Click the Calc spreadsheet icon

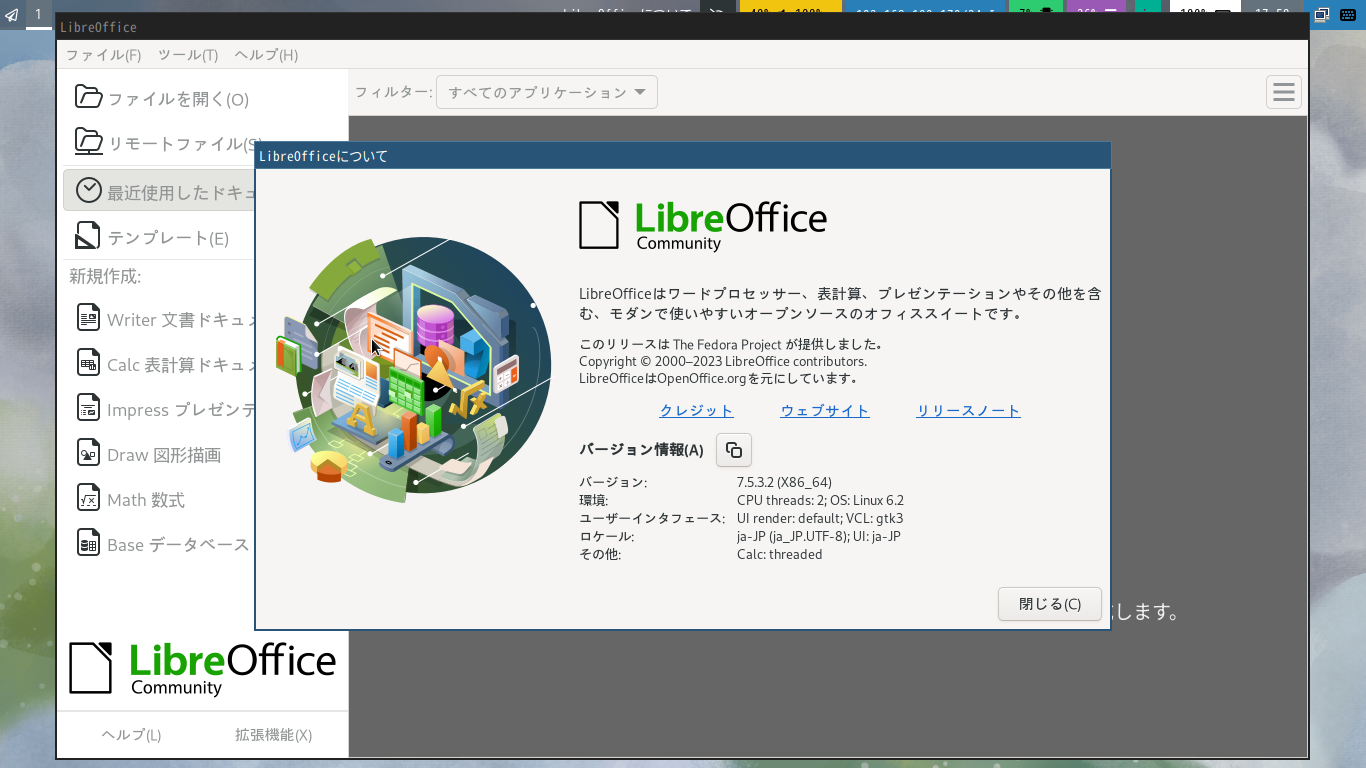pyautogui.click(x=89, y=363)
